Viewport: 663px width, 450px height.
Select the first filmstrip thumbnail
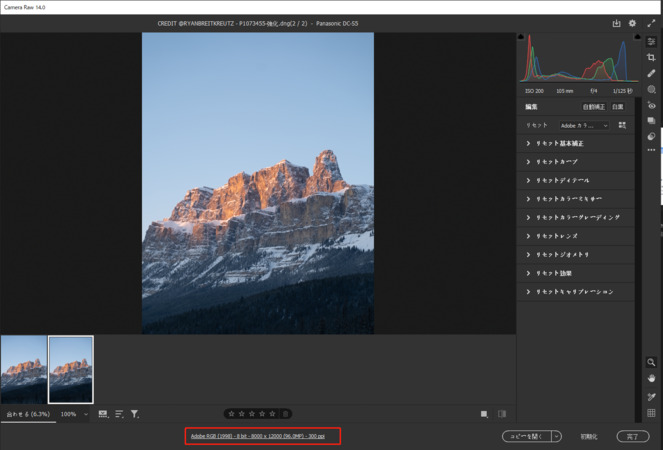point(23,369)
